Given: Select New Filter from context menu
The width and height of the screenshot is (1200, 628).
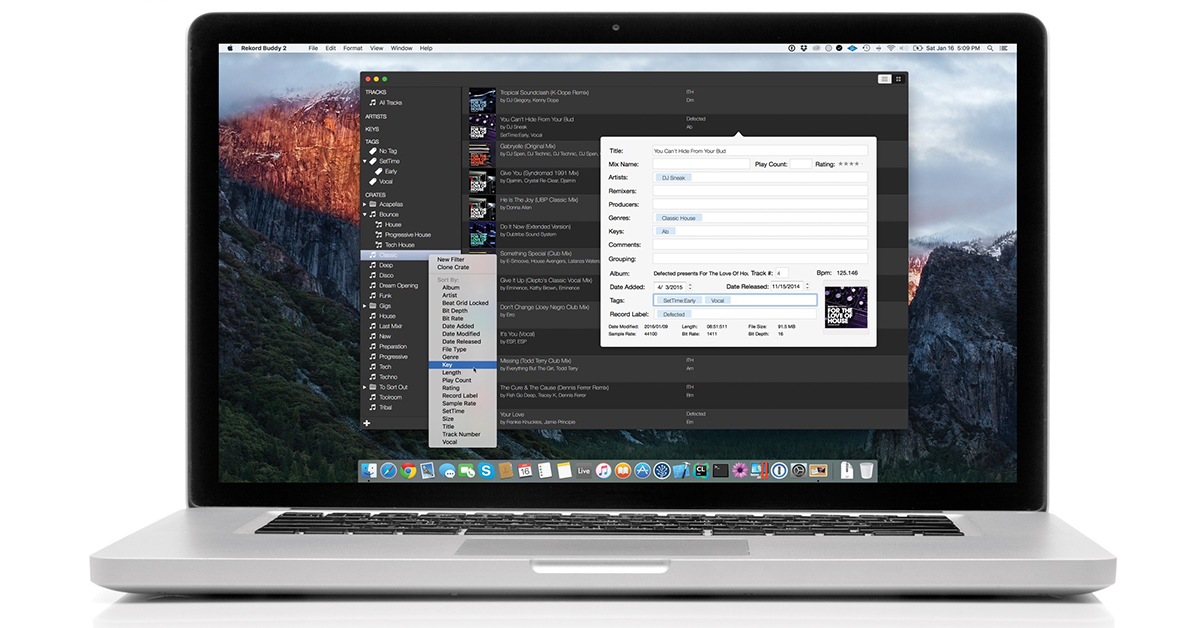Looking at the screenshot, I should tap(450, 260).
